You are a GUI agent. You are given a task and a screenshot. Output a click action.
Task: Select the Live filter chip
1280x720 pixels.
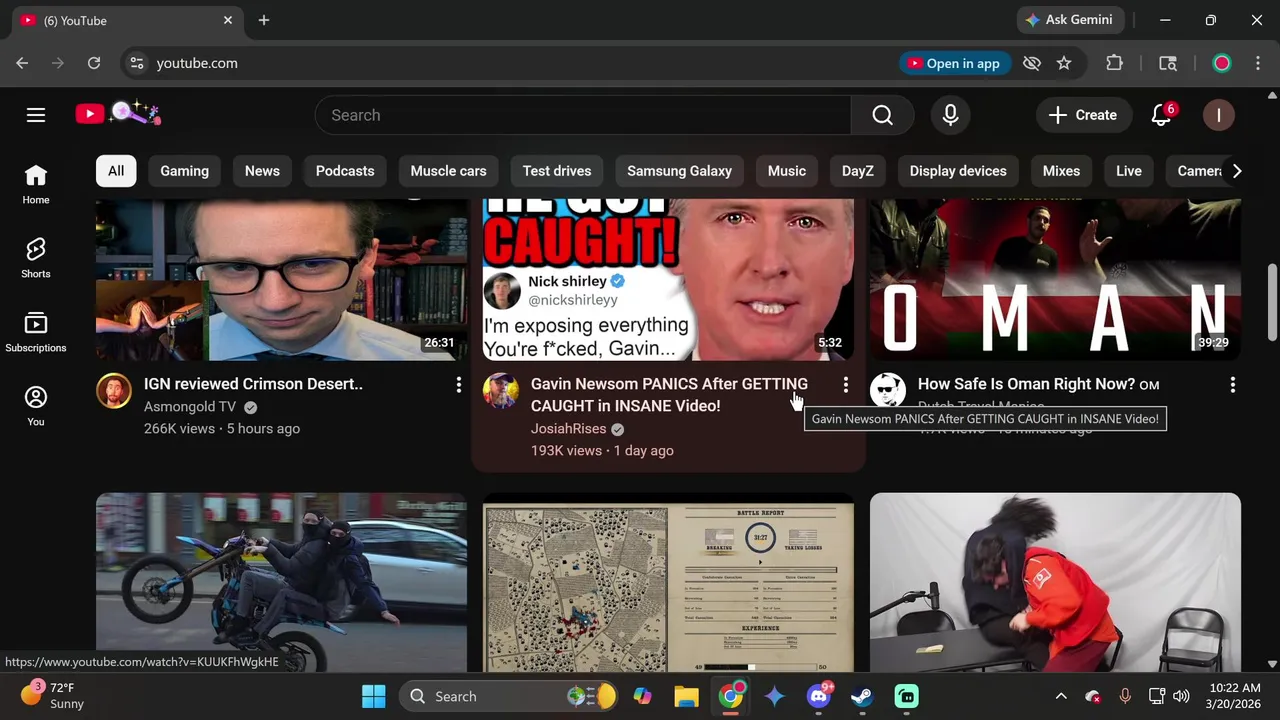pos(1129,171)
